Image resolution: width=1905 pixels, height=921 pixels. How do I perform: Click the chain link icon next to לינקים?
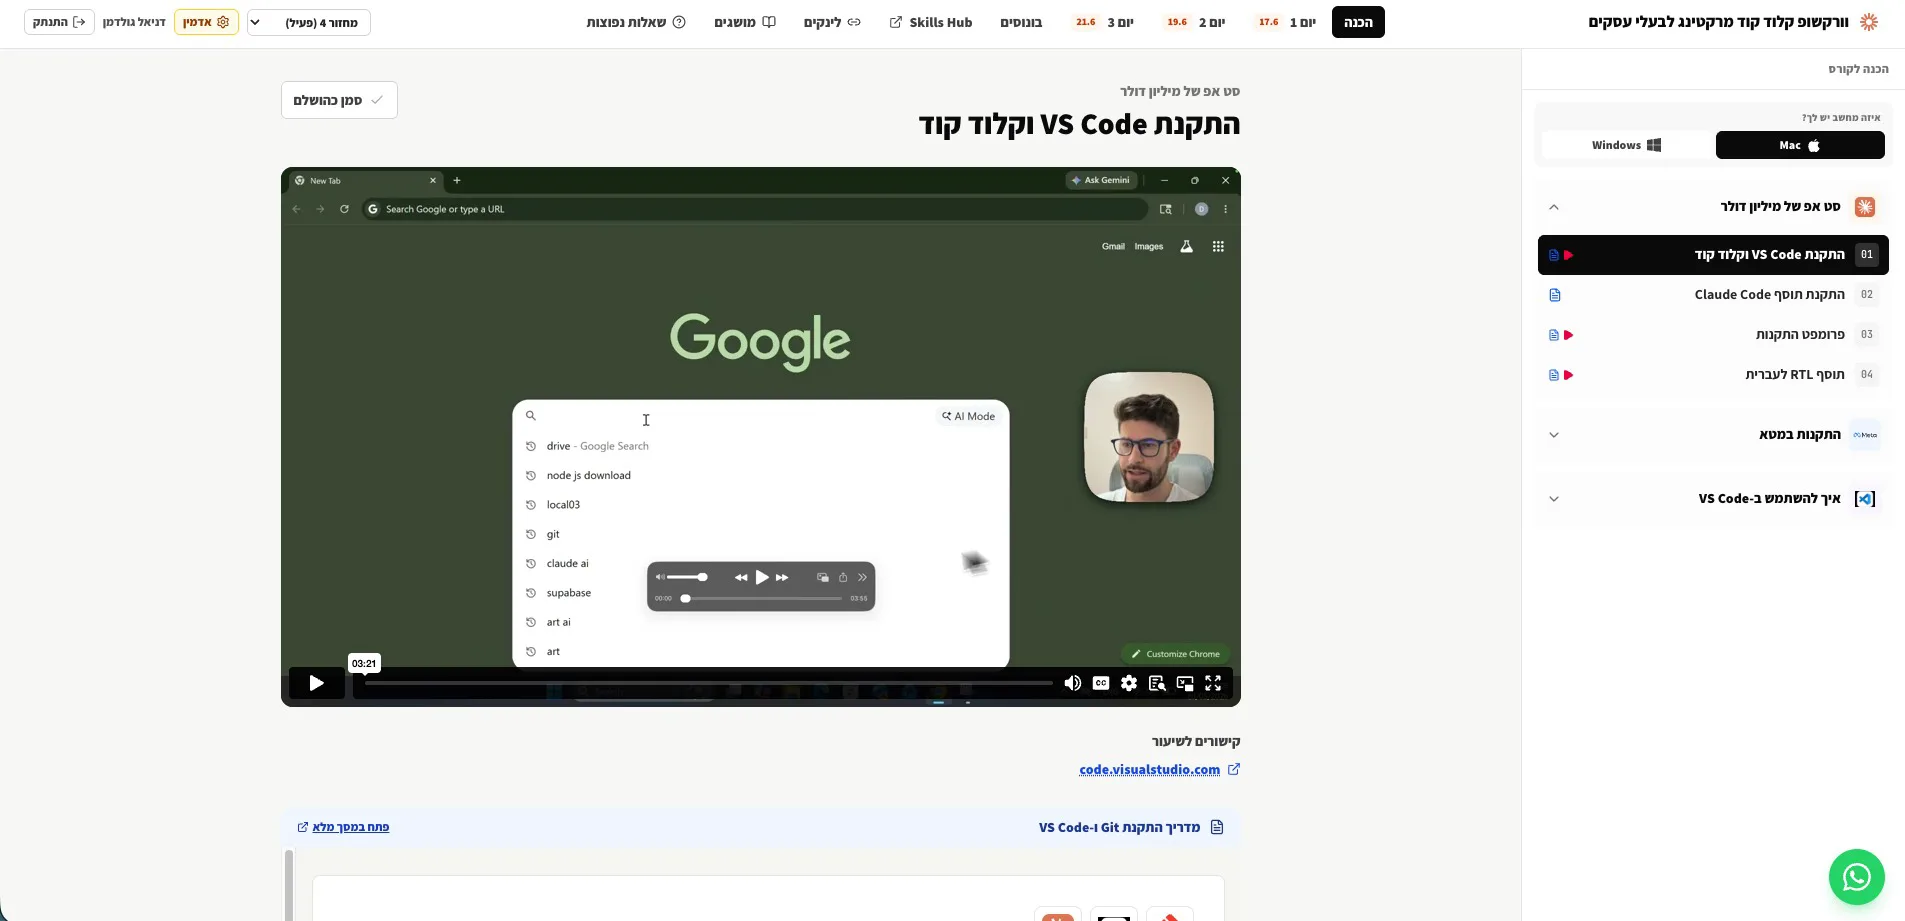pos(854,22)
